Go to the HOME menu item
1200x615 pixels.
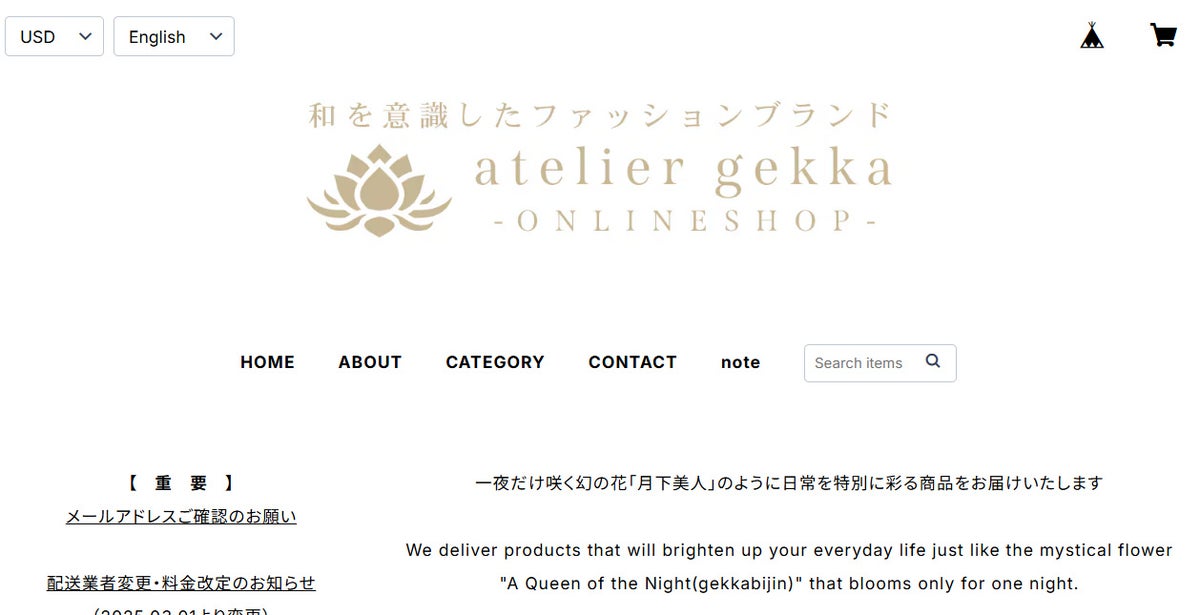pyautogui.click(x=267, y=362)
